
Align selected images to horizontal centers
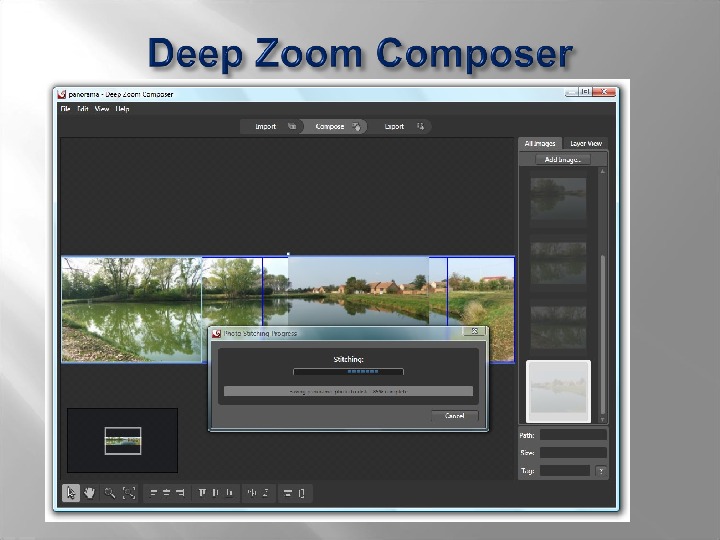click(167, 493)
